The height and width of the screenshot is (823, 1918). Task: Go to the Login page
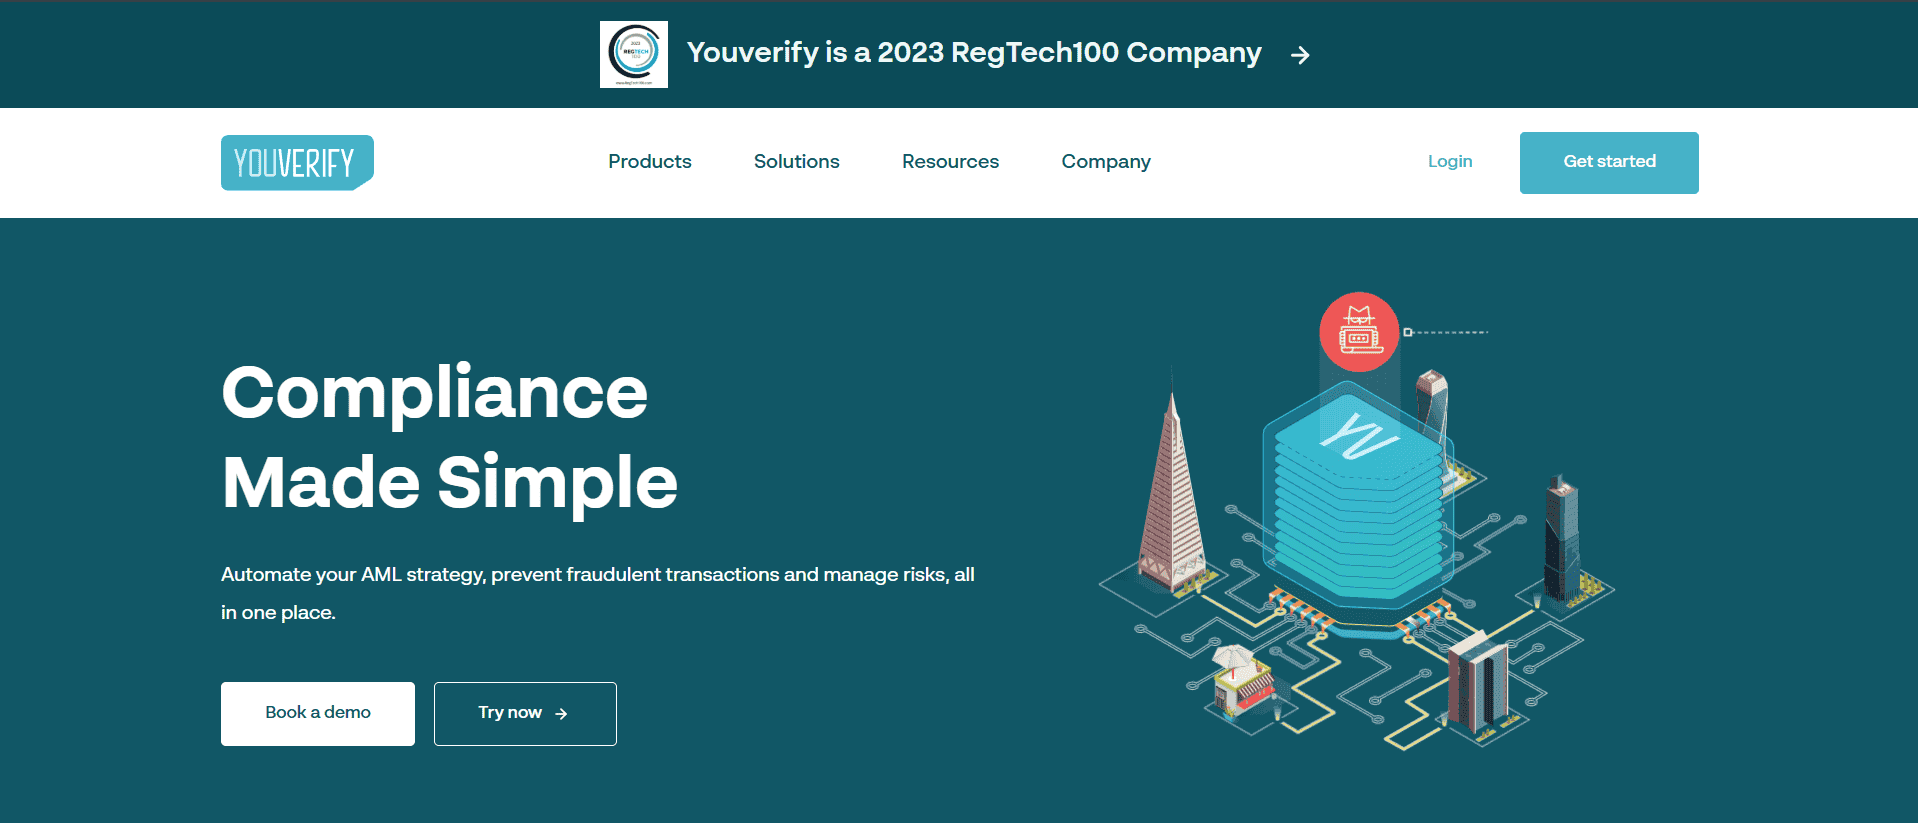click(1450, 162)
